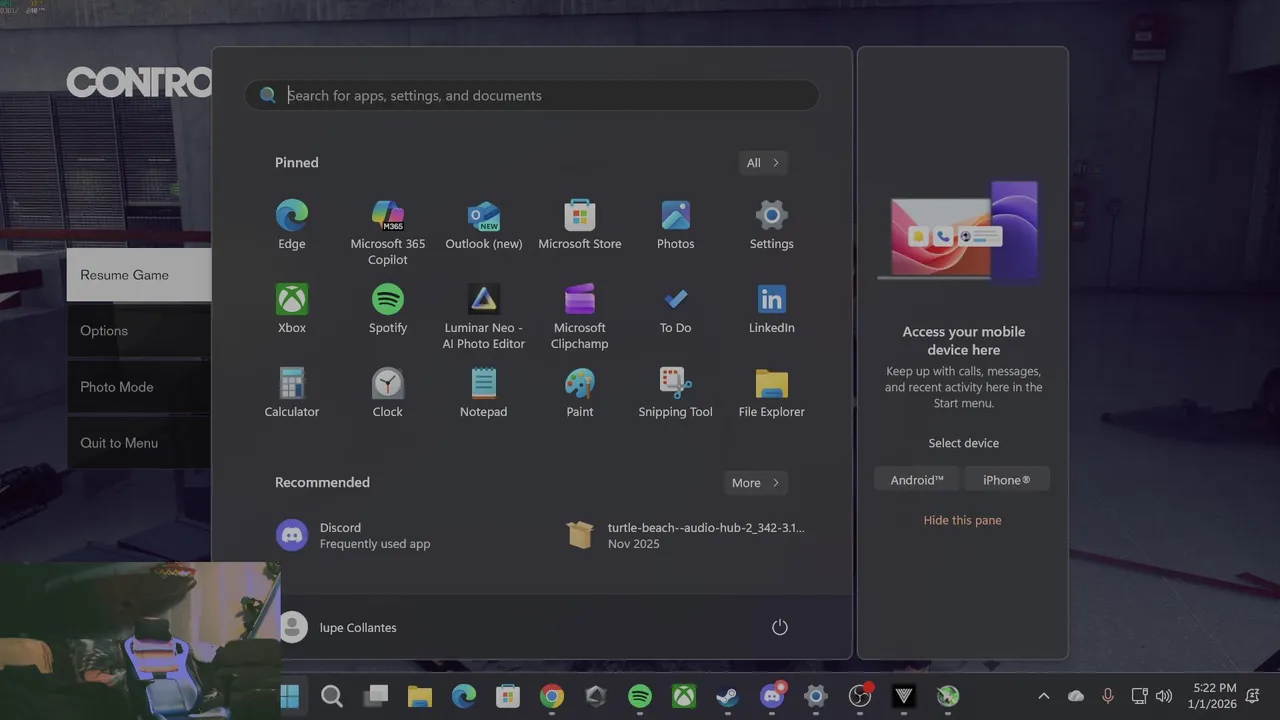This screenshot has height=720, width=1280.
Task: Launch Notepad
Action: pyautogui.click(x=484, y=393)
